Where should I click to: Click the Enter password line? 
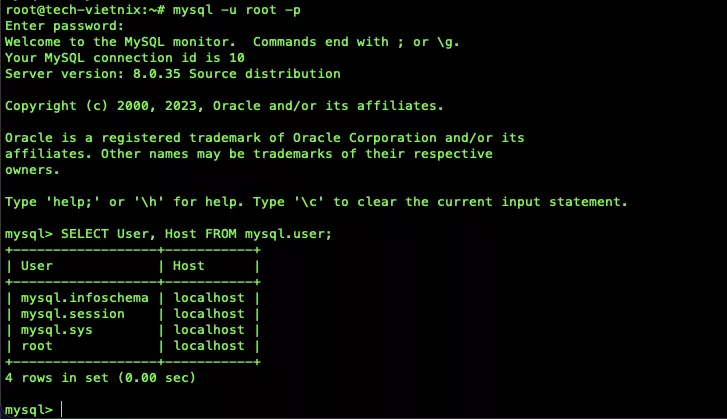pyautogui.click(x=65, y=26)
